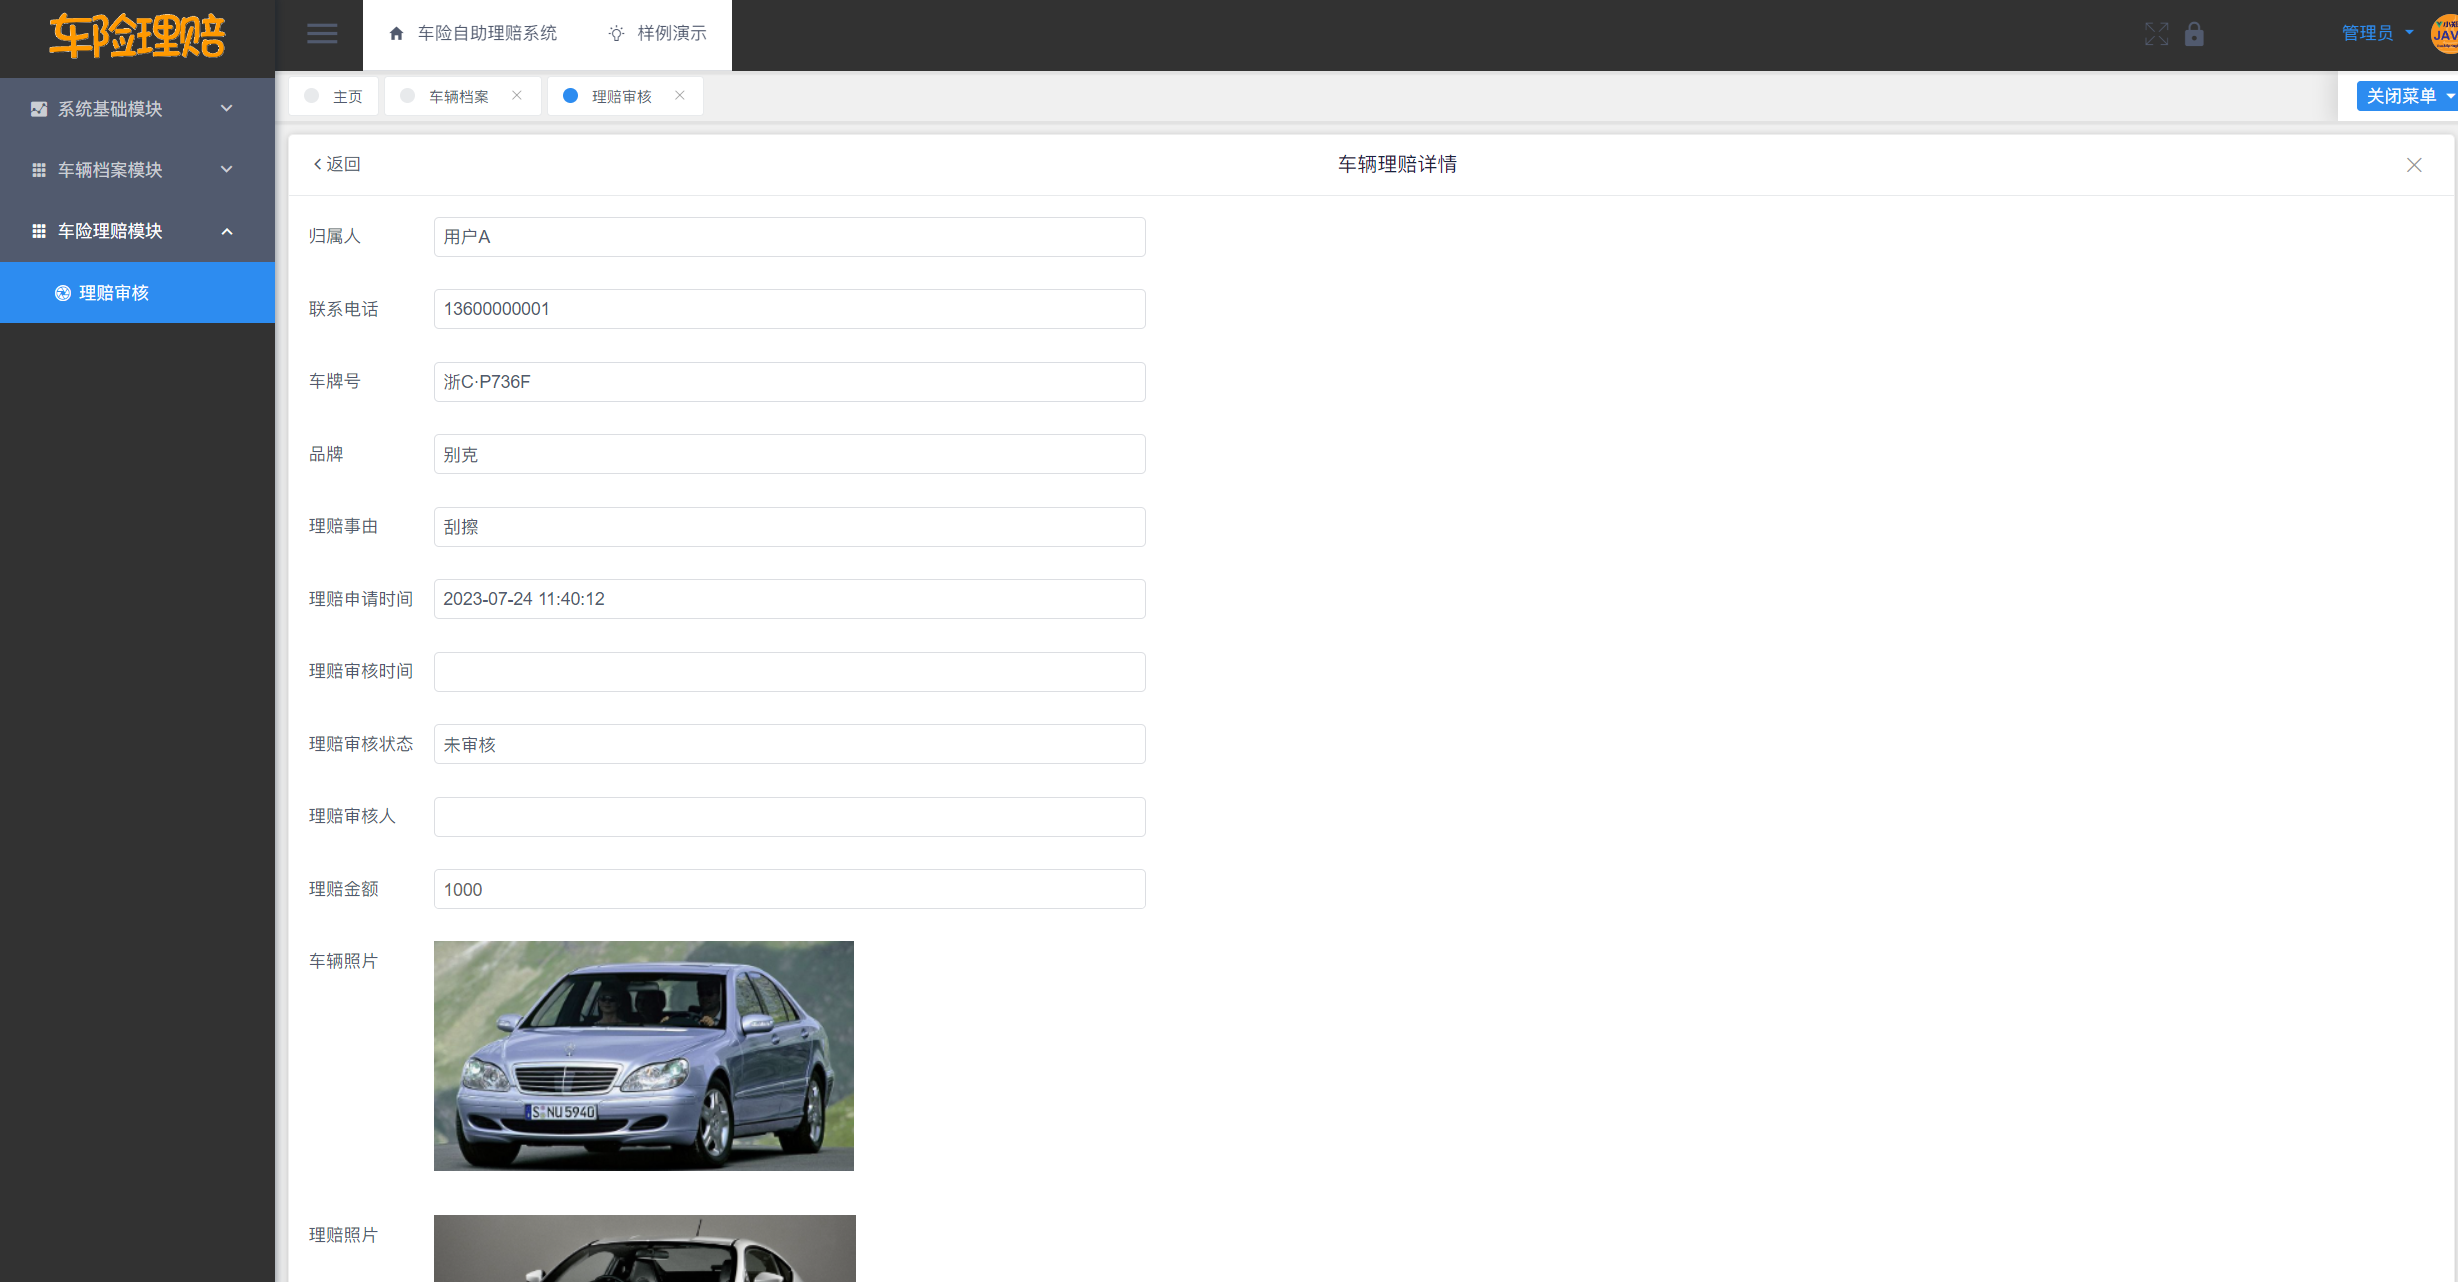Viewport: 2458px width, 1282px height.
Task: Open the 关闭菜单 dropdown button
Action: [2405, 96]
